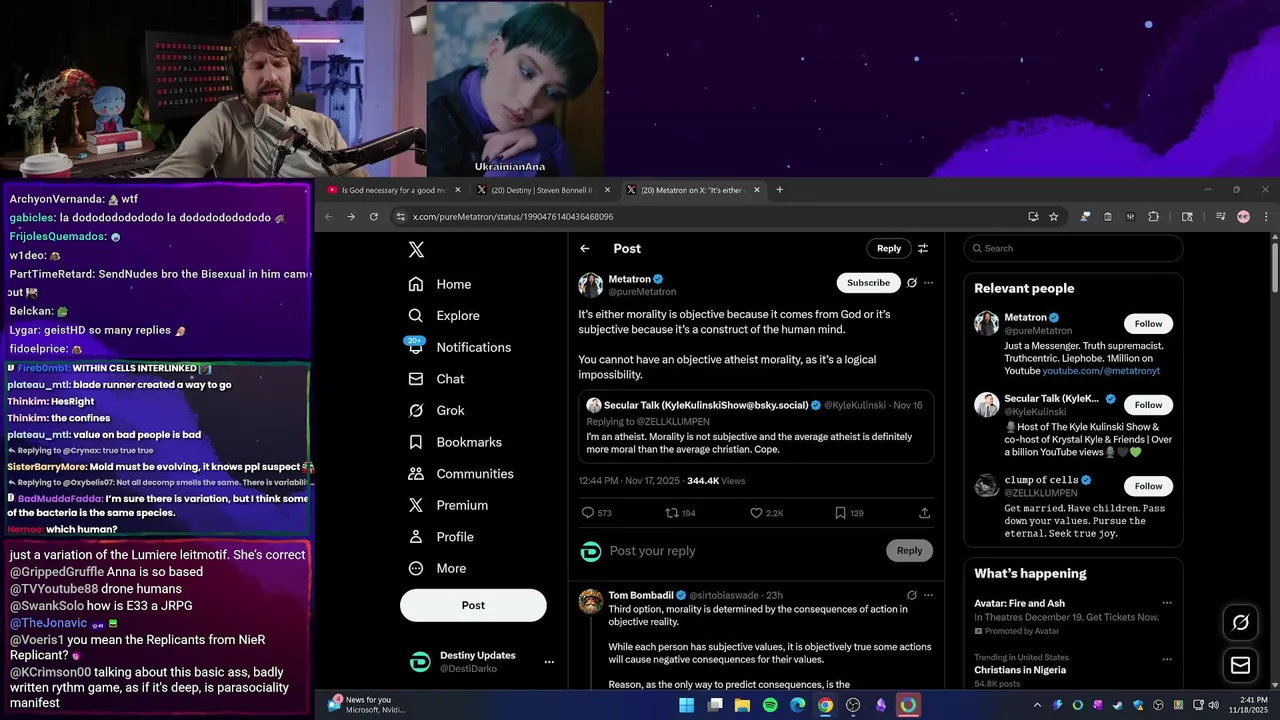
Task: Click the gray Reply submit button
Action: click(909, 550)
